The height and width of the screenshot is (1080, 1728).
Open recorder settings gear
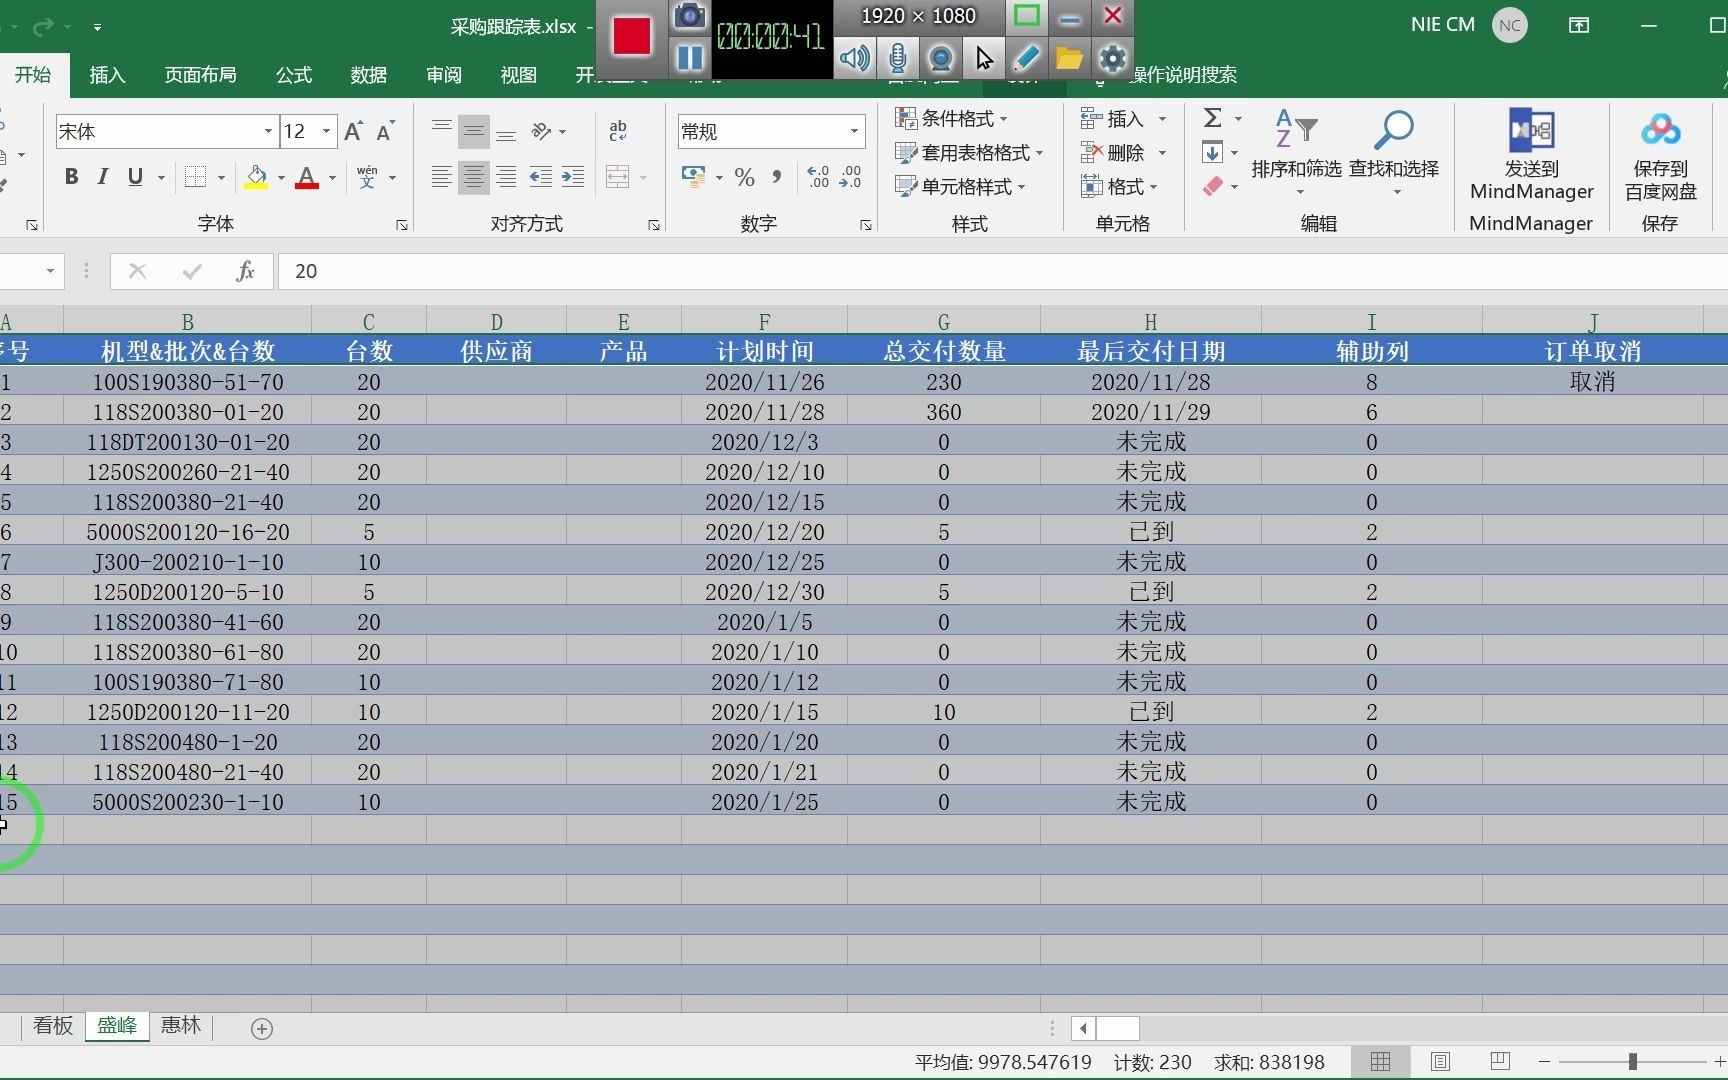pyautogui.click(x=1112, y=58)
